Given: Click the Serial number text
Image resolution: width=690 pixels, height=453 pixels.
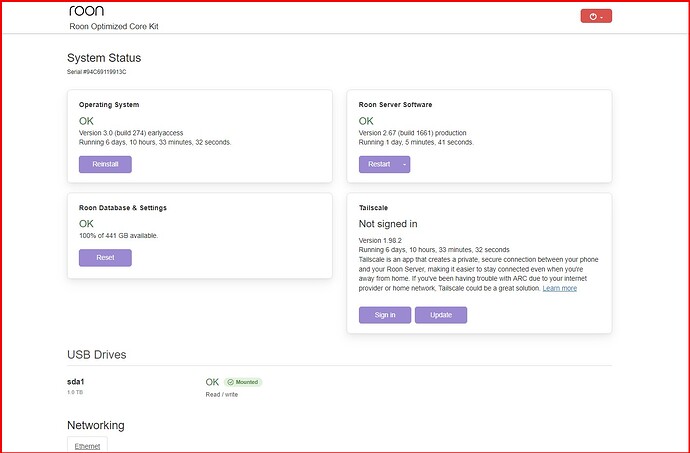Looking at the screenshot, I should 96,72.
